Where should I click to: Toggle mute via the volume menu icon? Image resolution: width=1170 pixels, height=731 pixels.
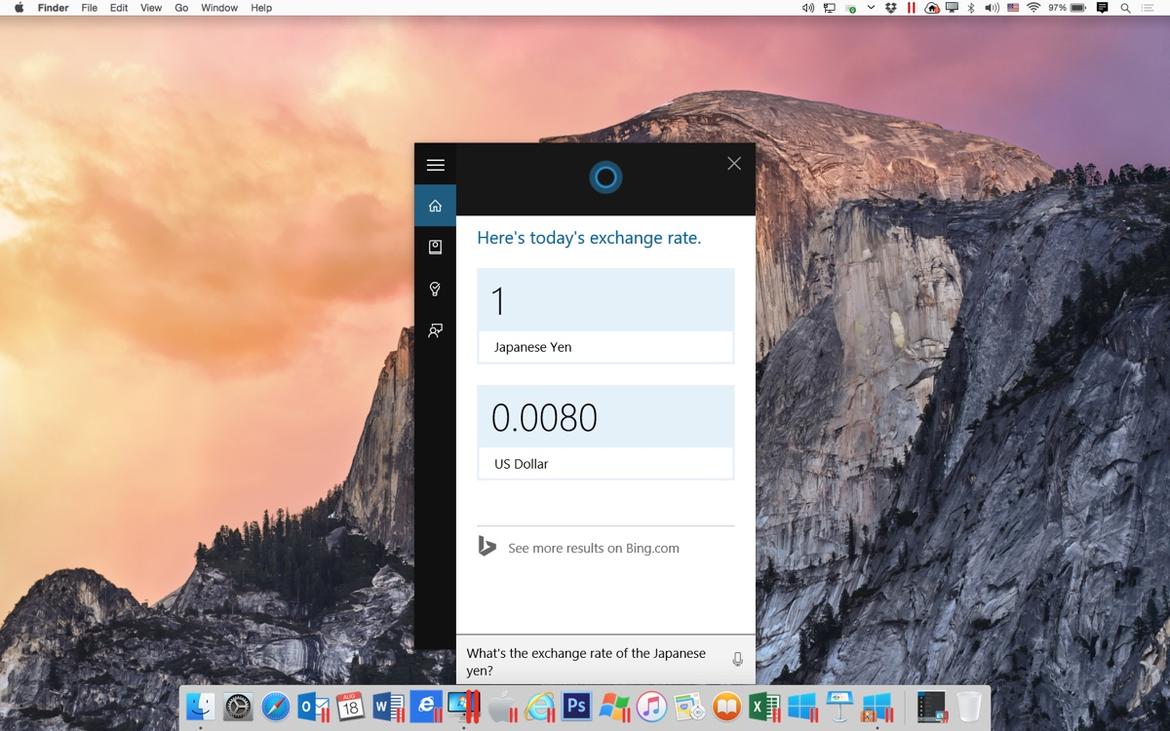[990, 7]
